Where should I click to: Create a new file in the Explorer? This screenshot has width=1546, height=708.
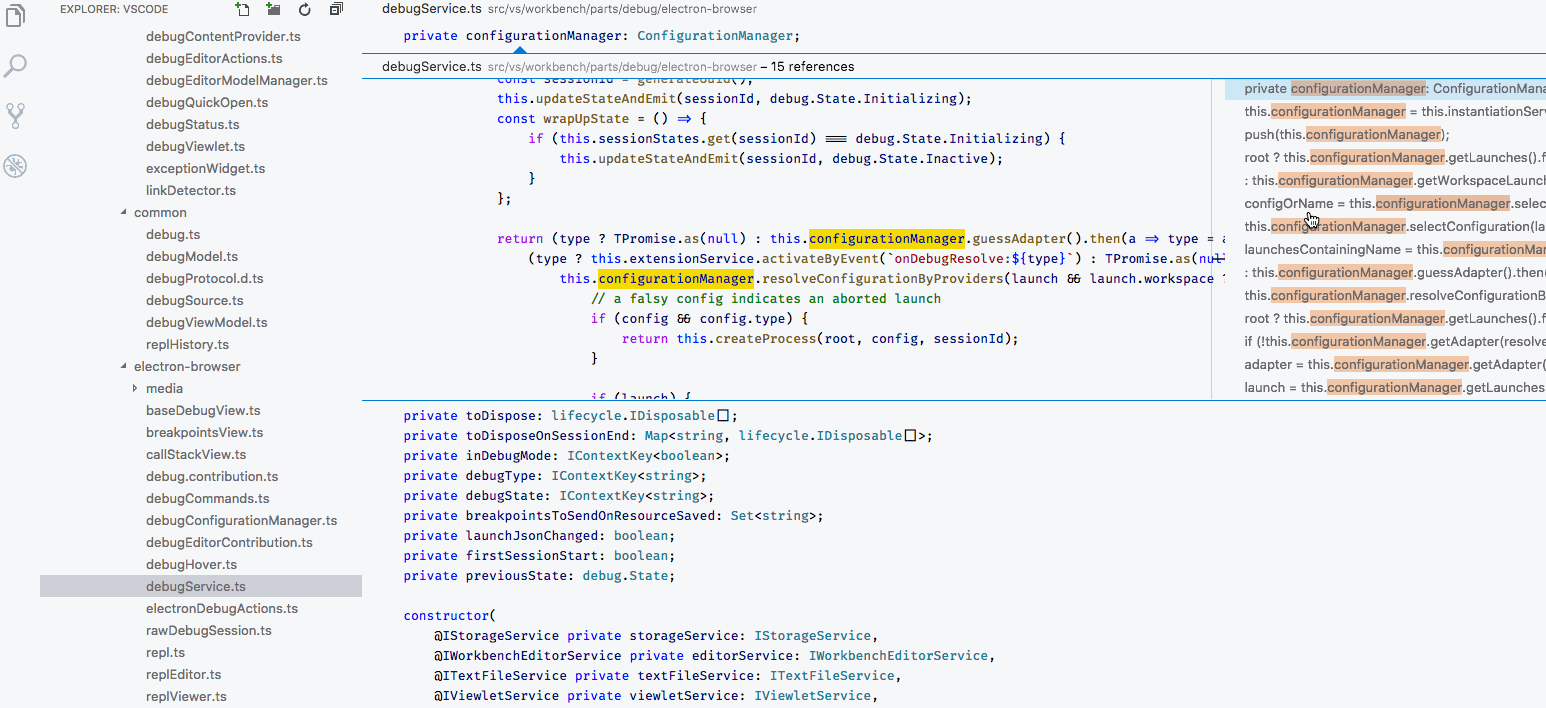242,9
